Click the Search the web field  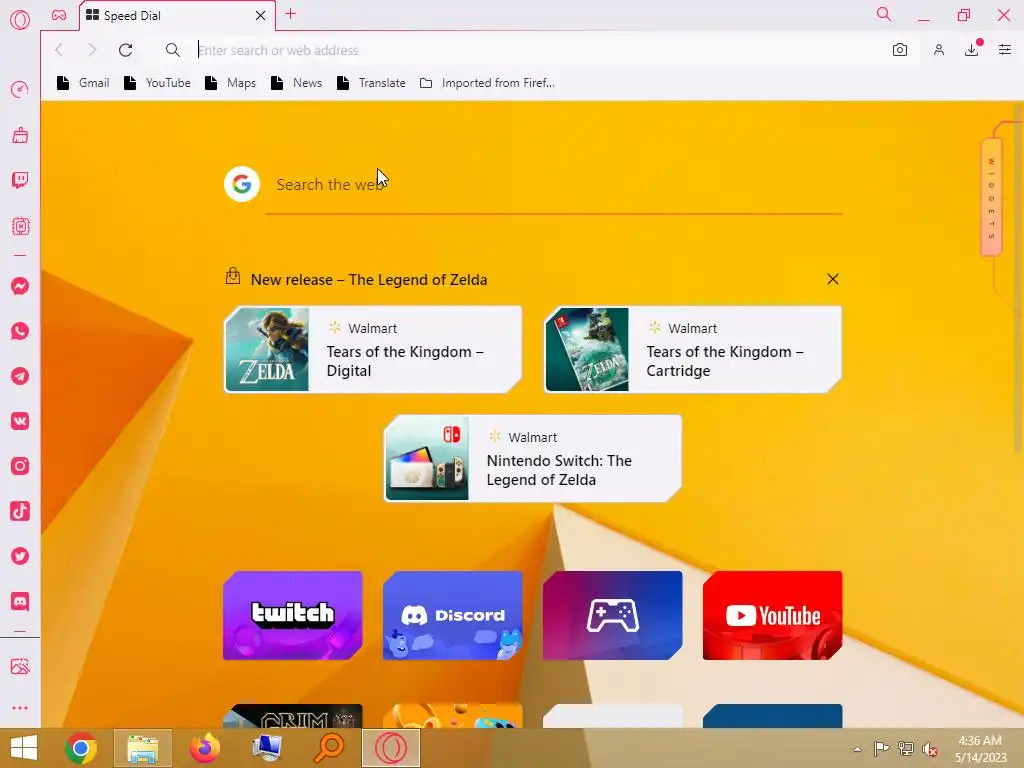tap(554, 185)
